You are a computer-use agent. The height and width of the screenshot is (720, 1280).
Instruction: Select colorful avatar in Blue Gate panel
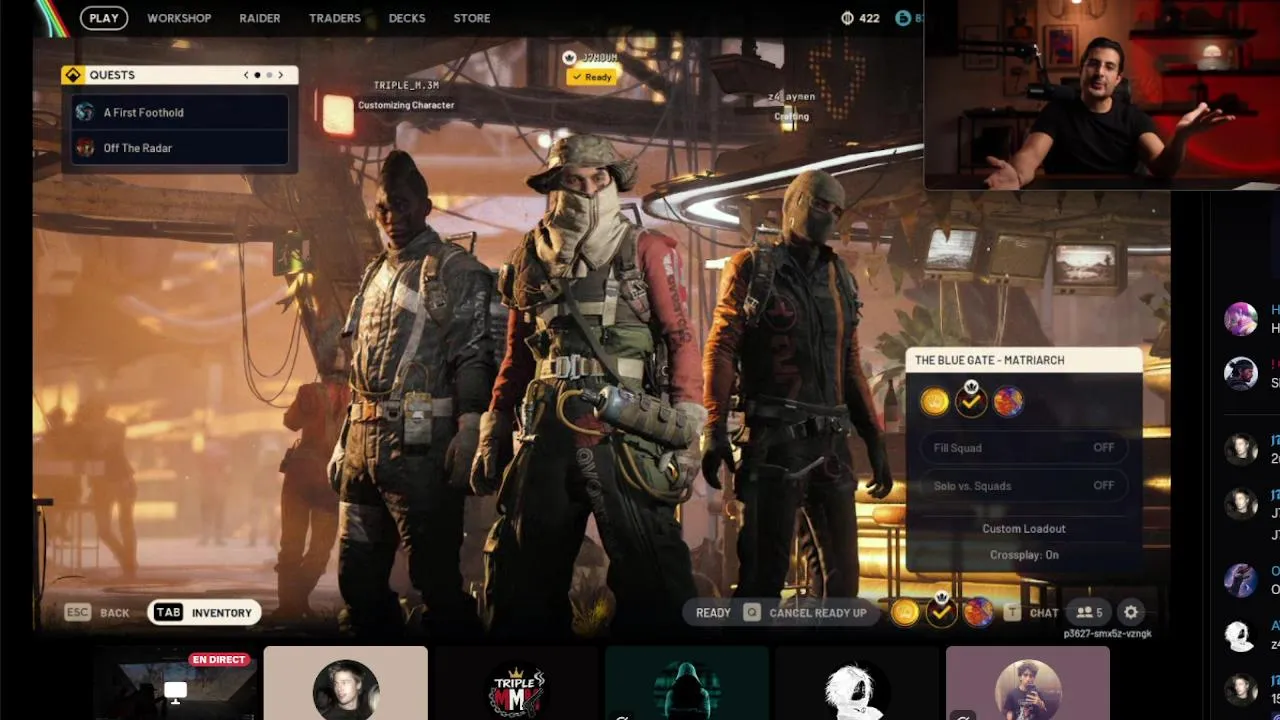pyautogui.click(x=1008, y=401)
